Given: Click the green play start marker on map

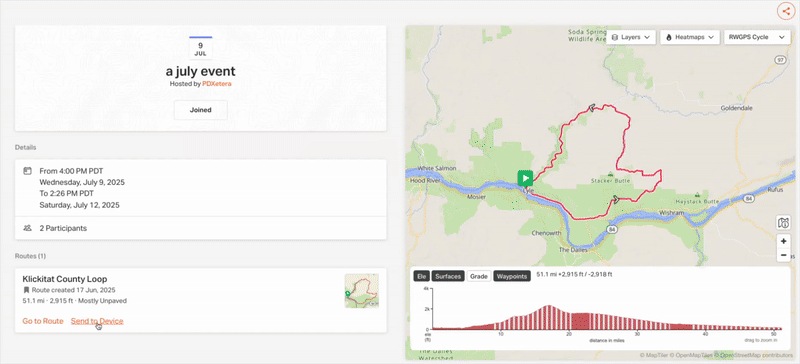Looking at the screenshot, I should coord(525,178).
